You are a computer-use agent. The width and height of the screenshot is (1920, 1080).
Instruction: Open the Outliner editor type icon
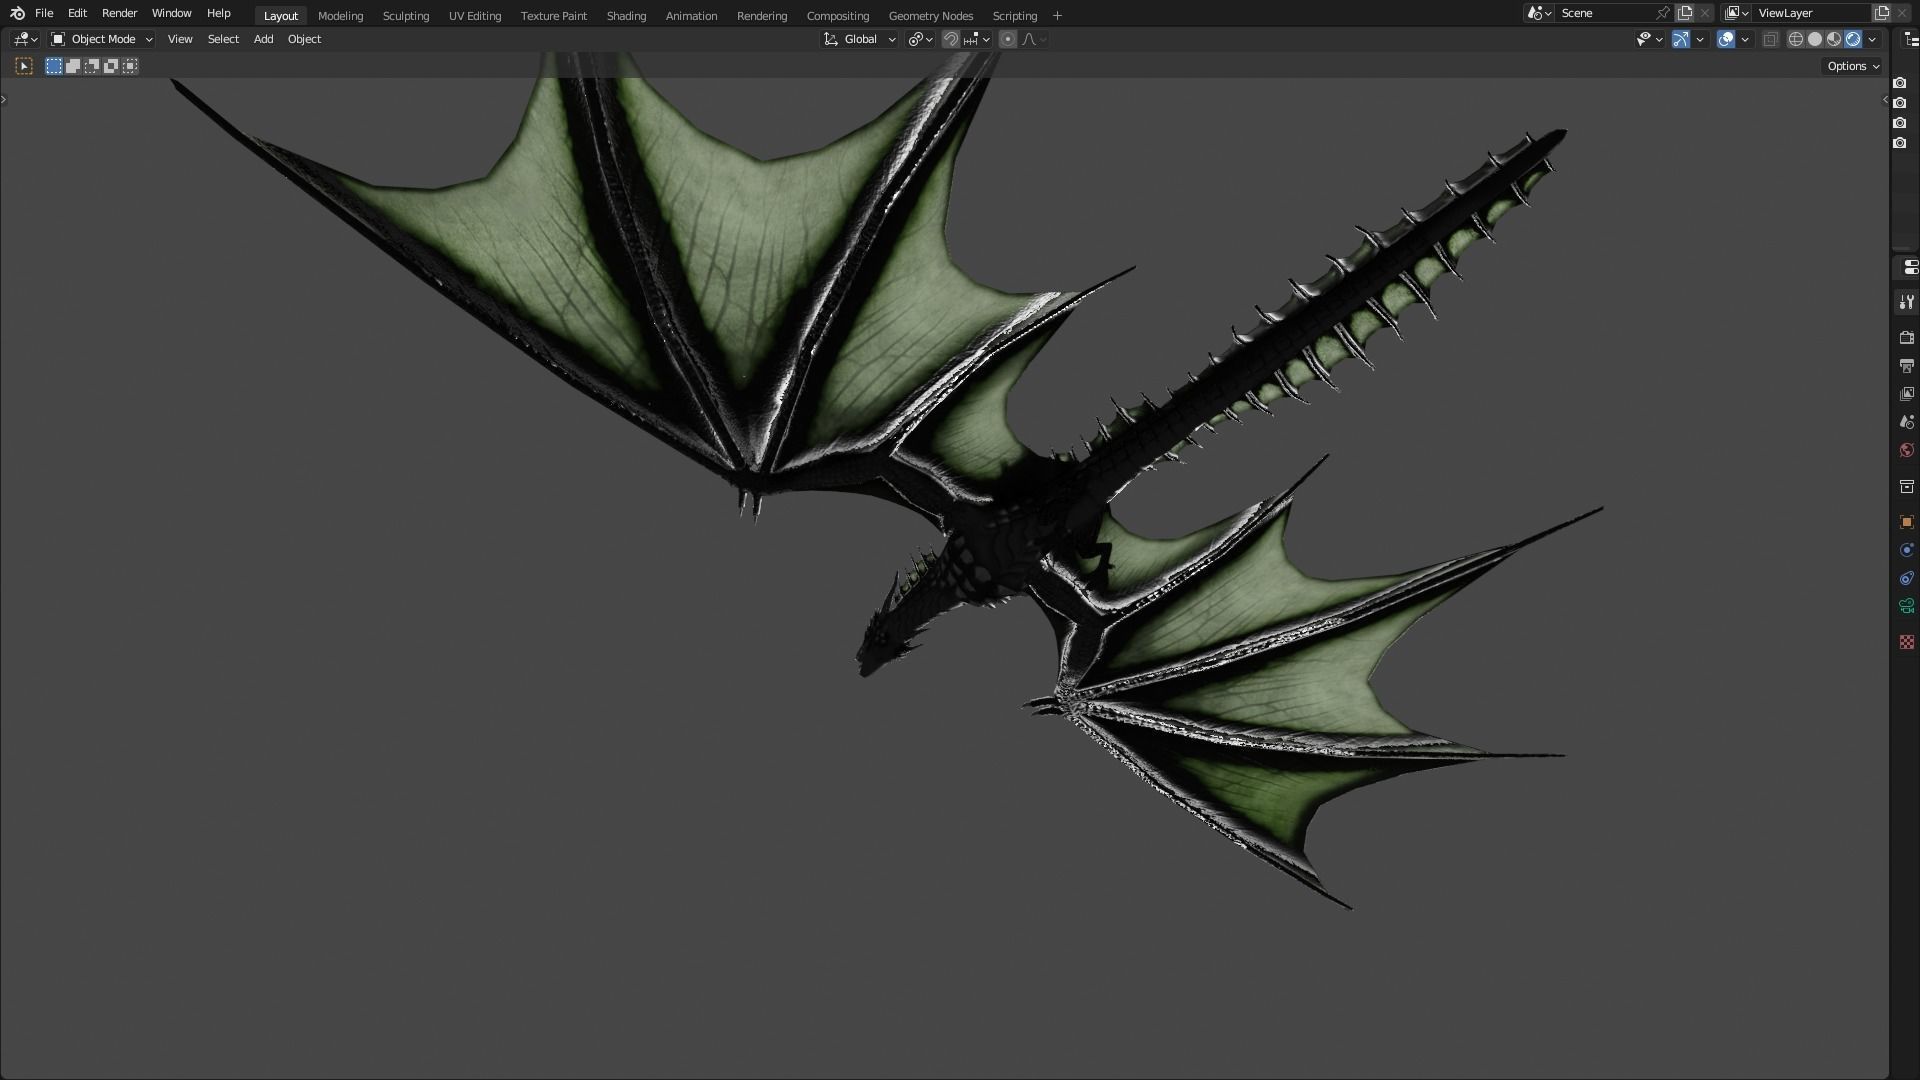coord(1911,40)
